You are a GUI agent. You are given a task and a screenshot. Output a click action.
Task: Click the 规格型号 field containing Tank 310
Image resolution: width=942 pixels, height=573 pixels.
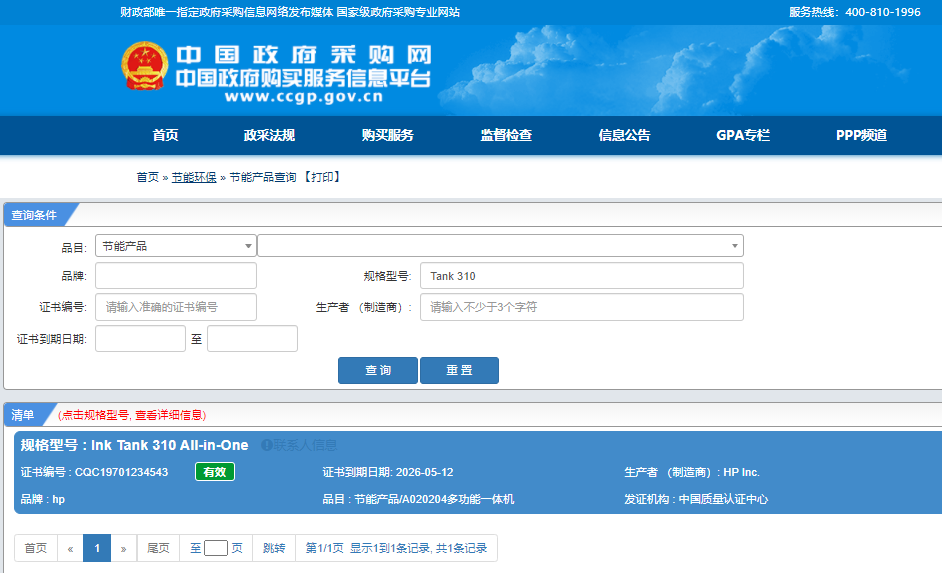582,276
